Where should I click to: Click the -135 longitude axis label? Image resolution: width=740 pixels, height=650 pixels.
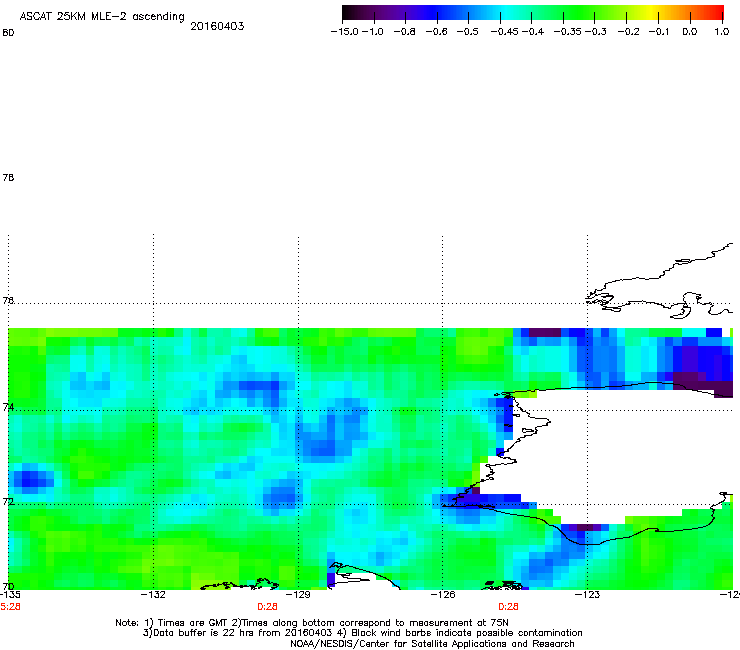[x=10, y=595]
